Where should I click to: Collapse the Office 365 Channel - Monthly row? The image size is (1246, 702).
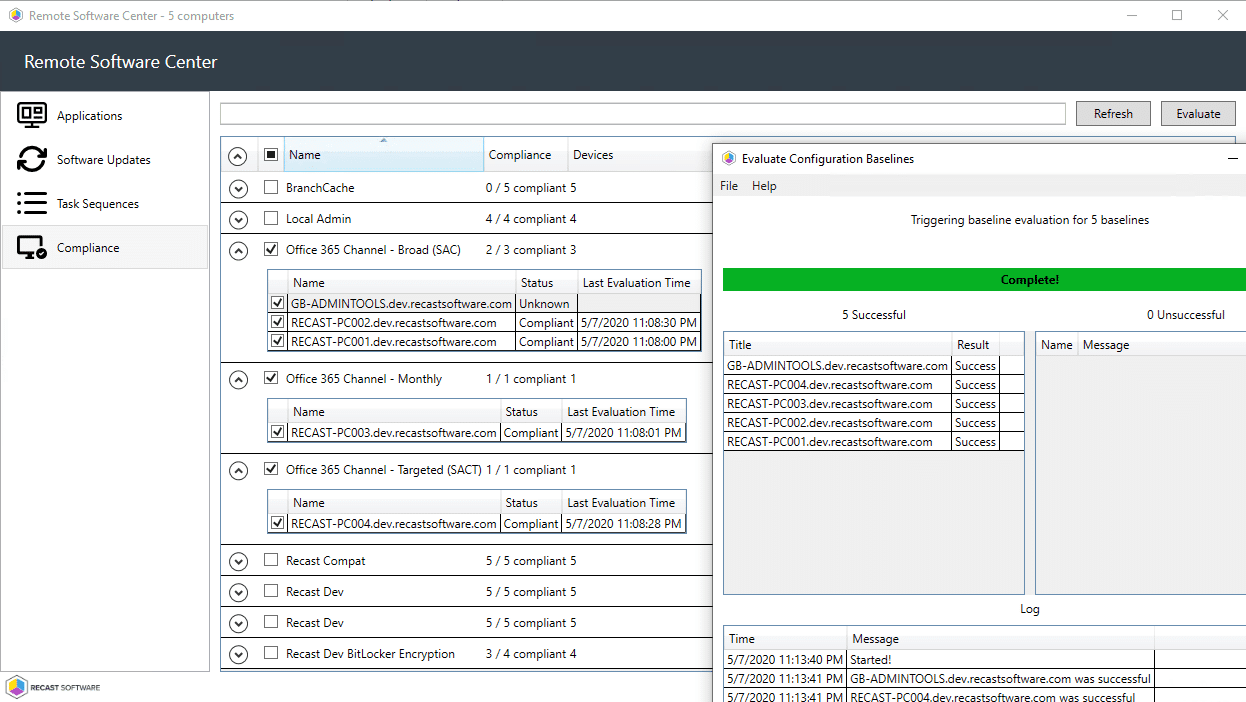[238, 379]
